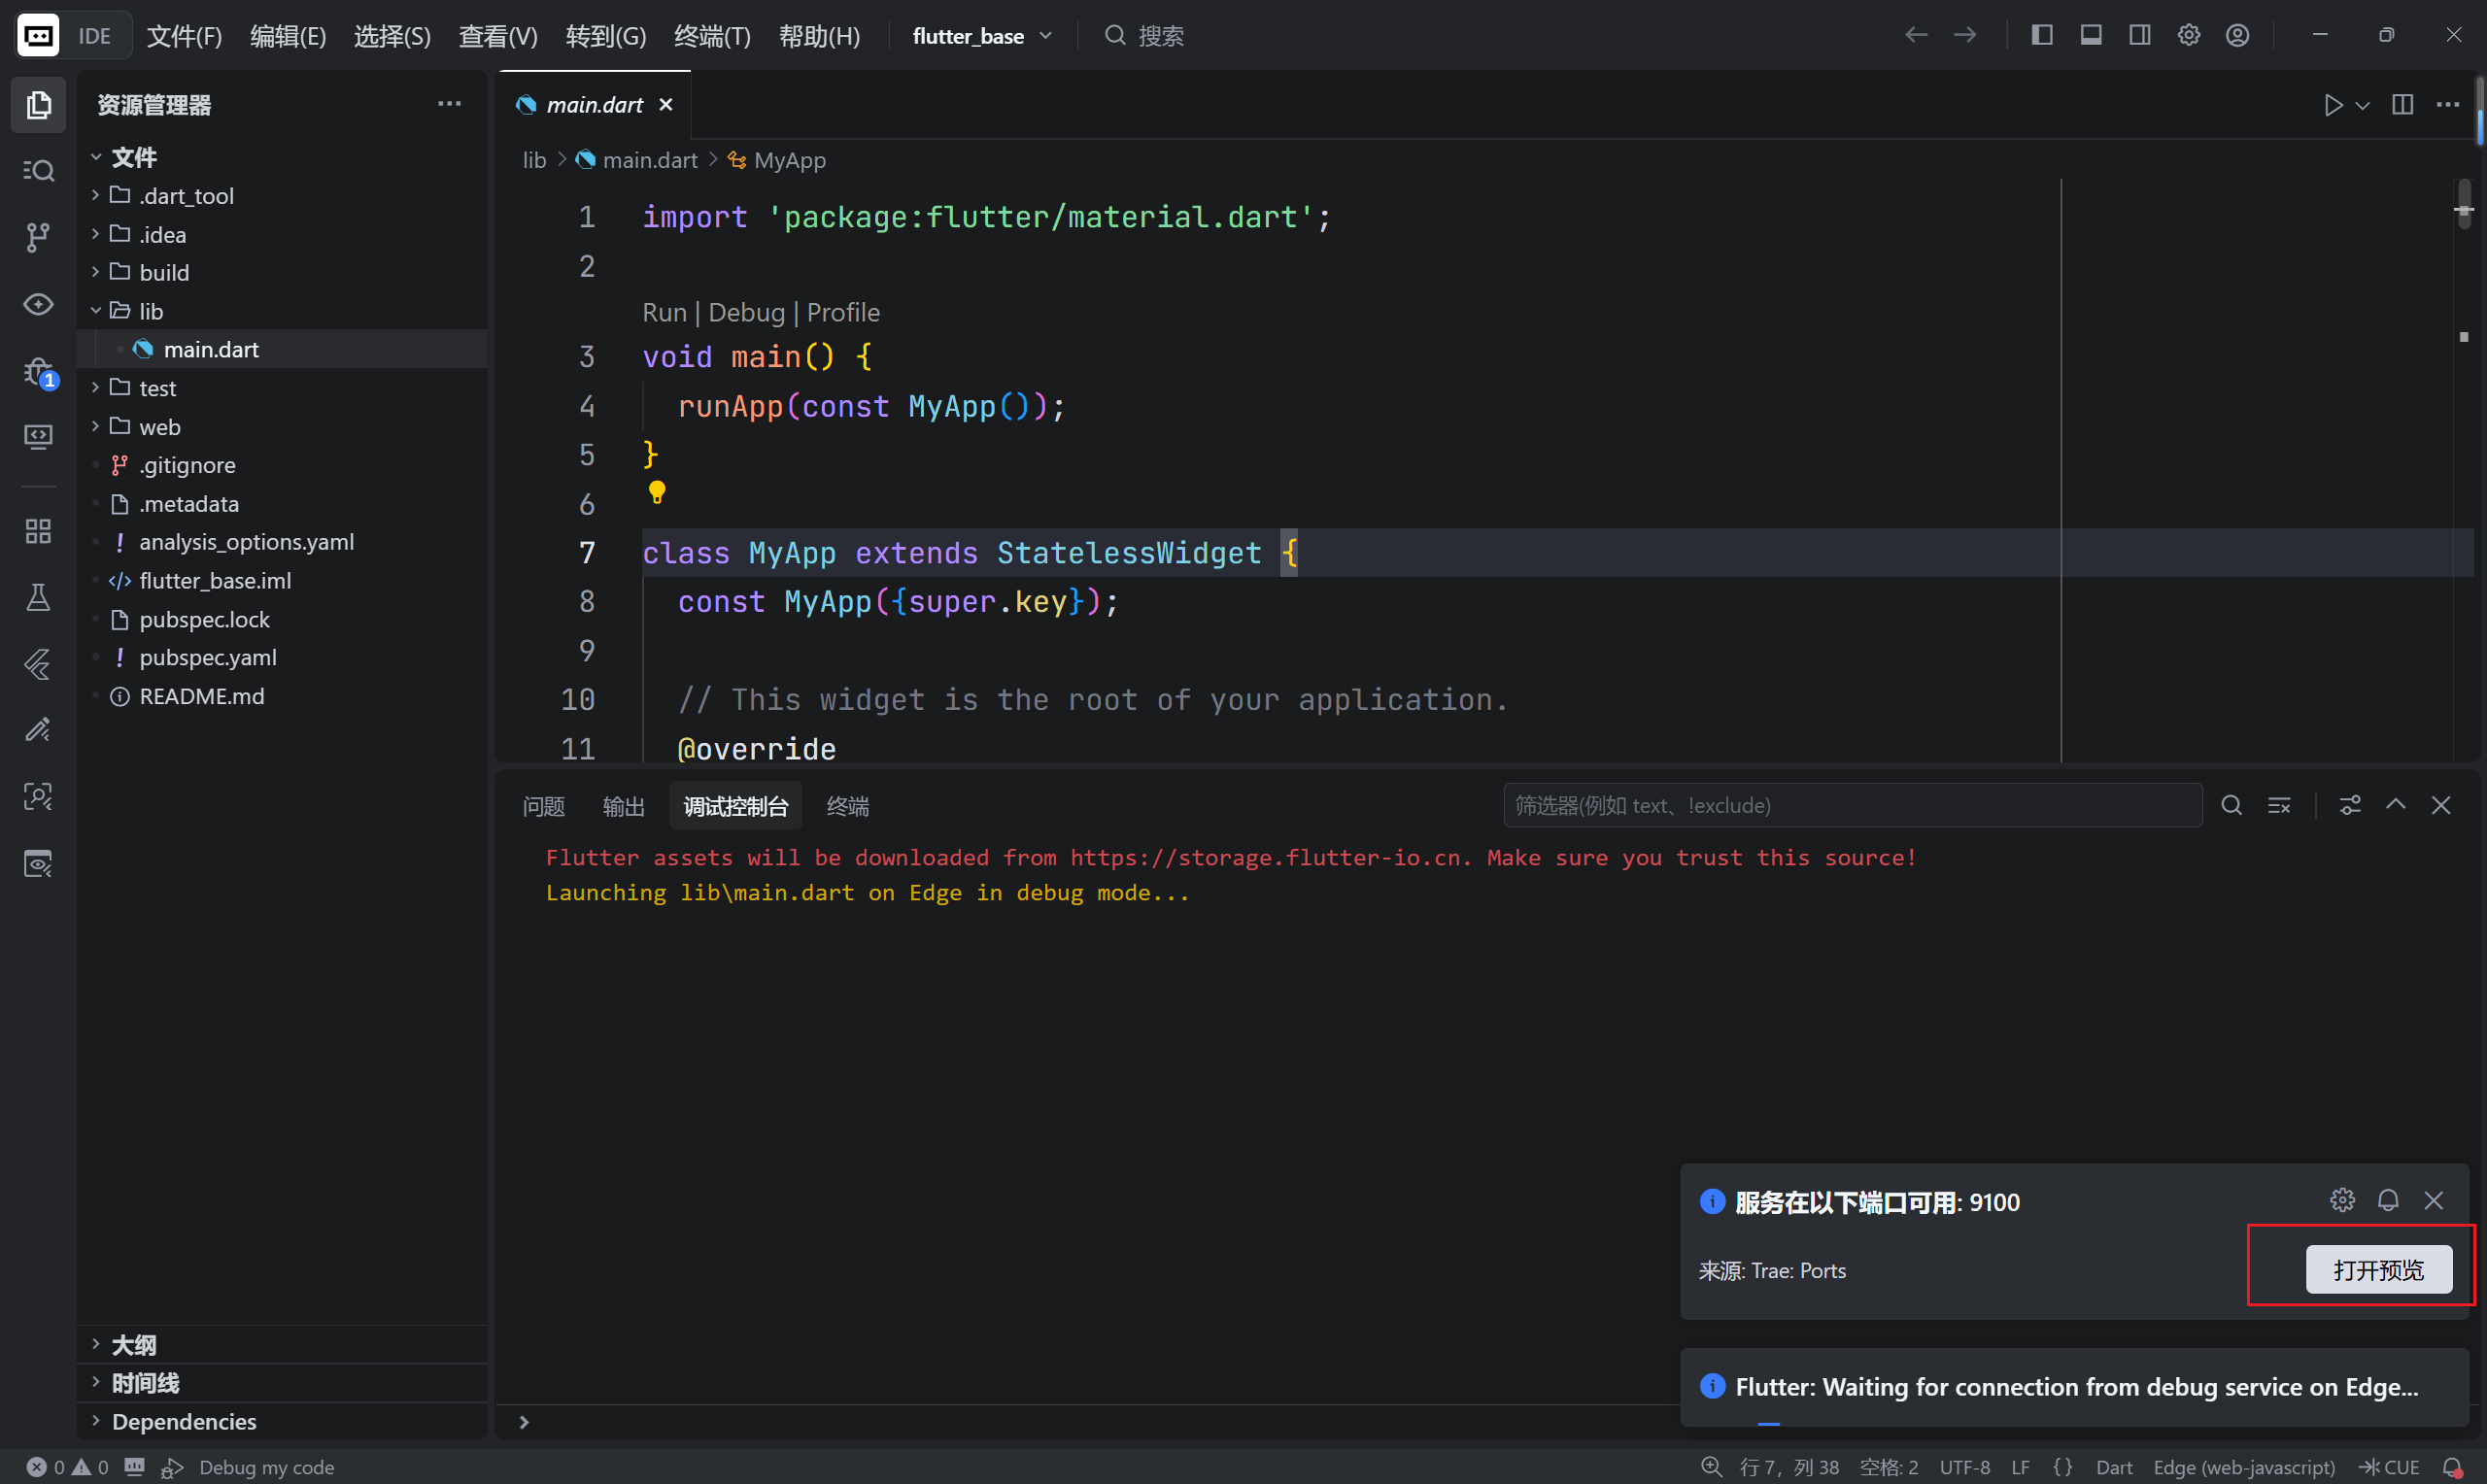
Task: Open the Testing (flask) sidebar icon
Action: [x=37, y=597]
